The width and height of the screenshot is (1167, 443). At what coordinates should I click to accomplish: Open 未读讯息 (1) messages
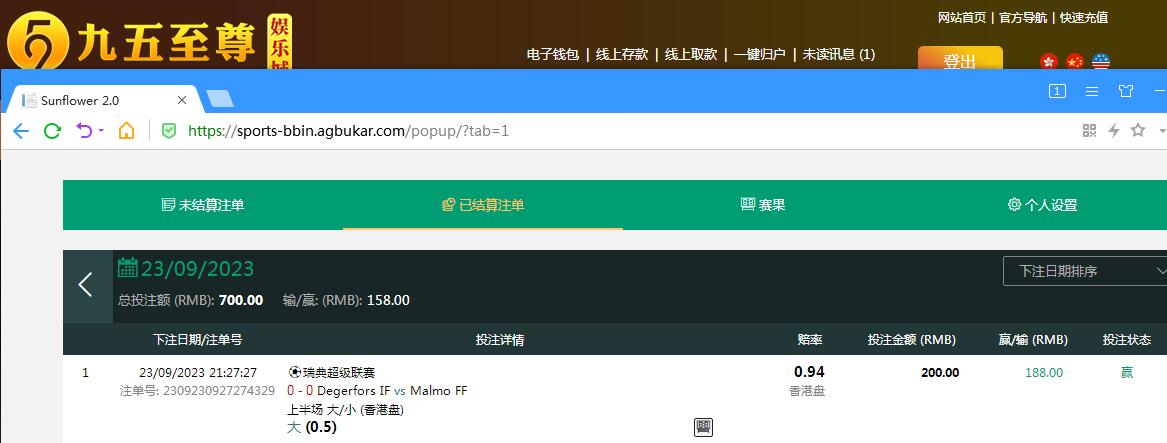839,54
